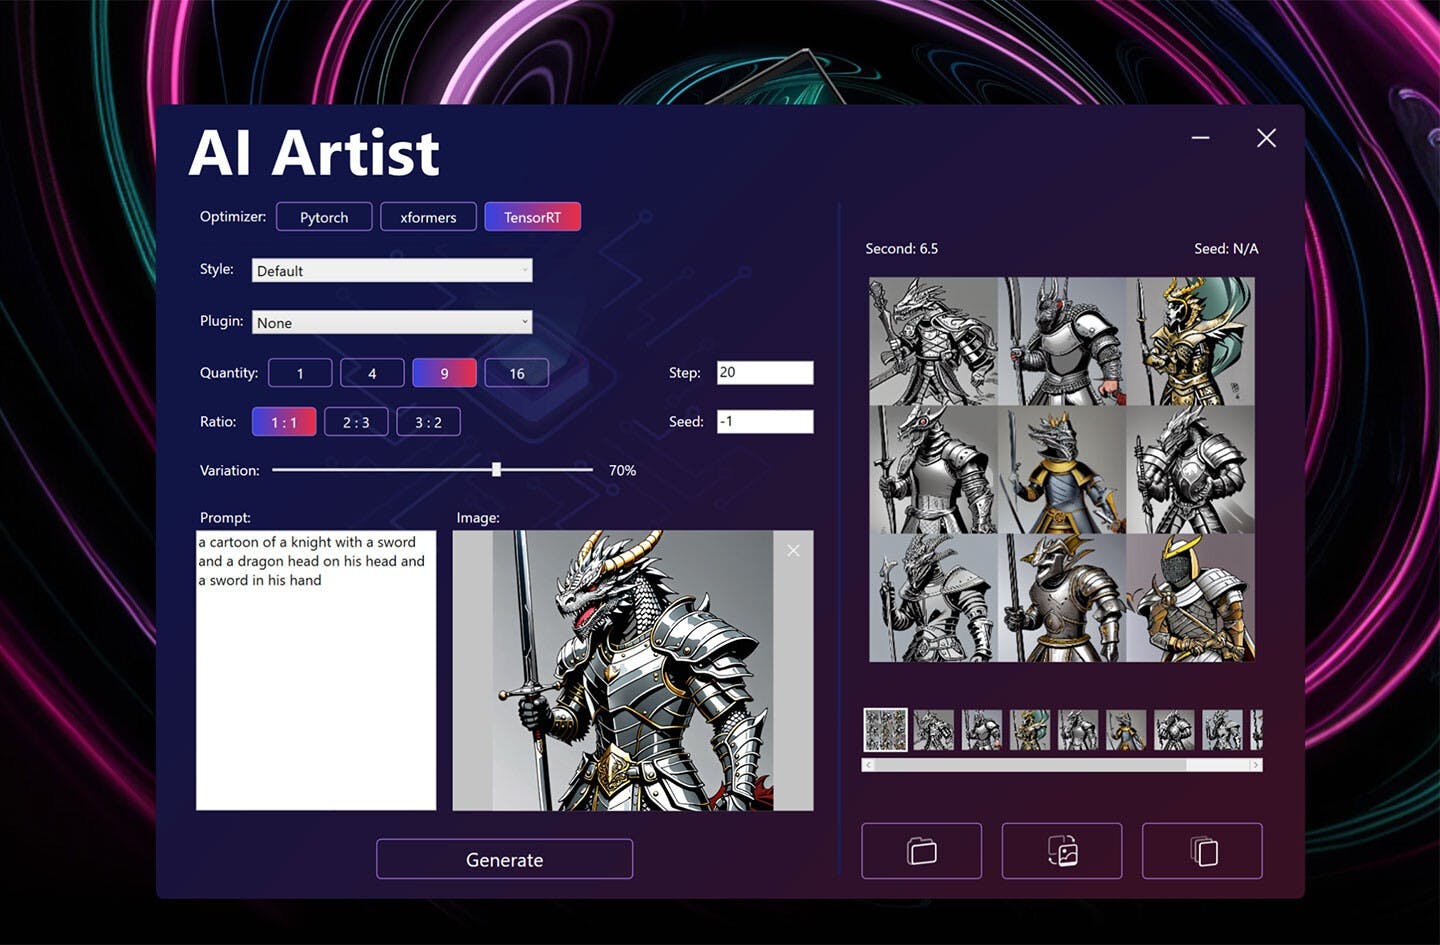Click the dragon knight reference image
Screen dimensions: 1440x945
[x=633, y=670]
